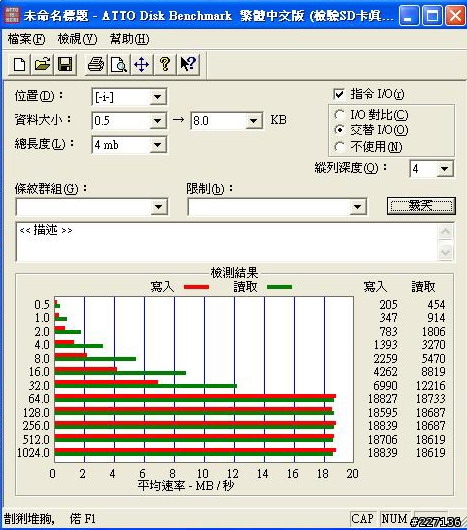This screenshot has height=530, width=467.
Task: Click the Open folder toolbar icon
Action: pos(42,64)
